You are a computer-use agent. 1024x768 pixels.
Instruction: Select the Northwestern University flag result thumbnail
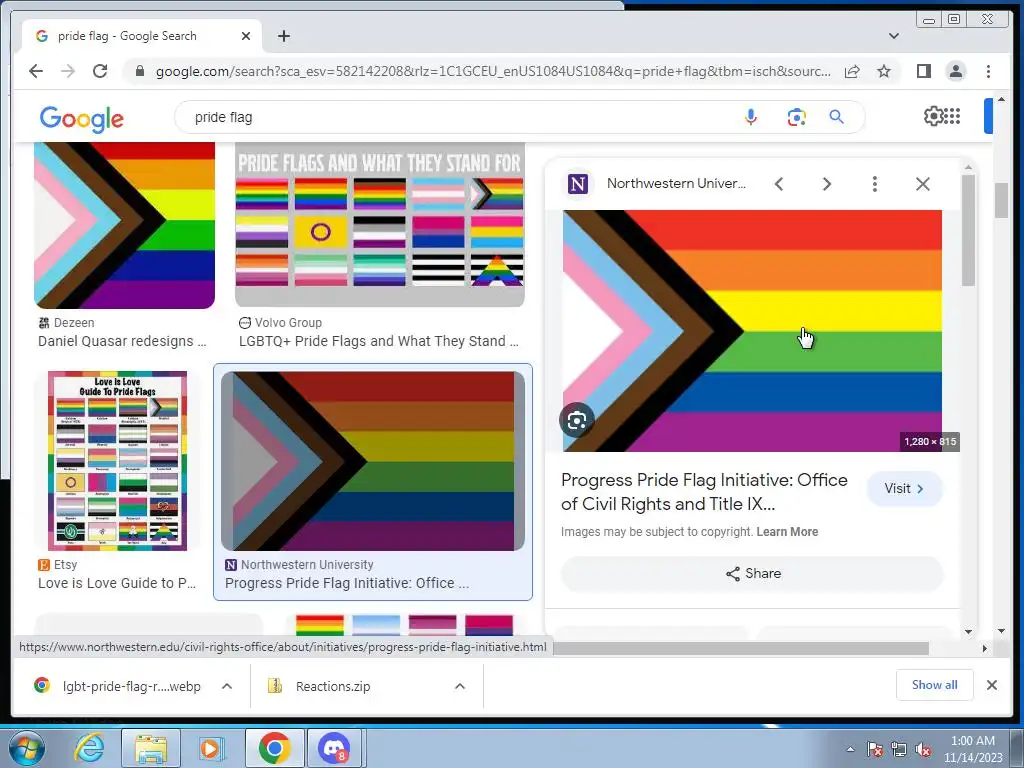[373, 461]
